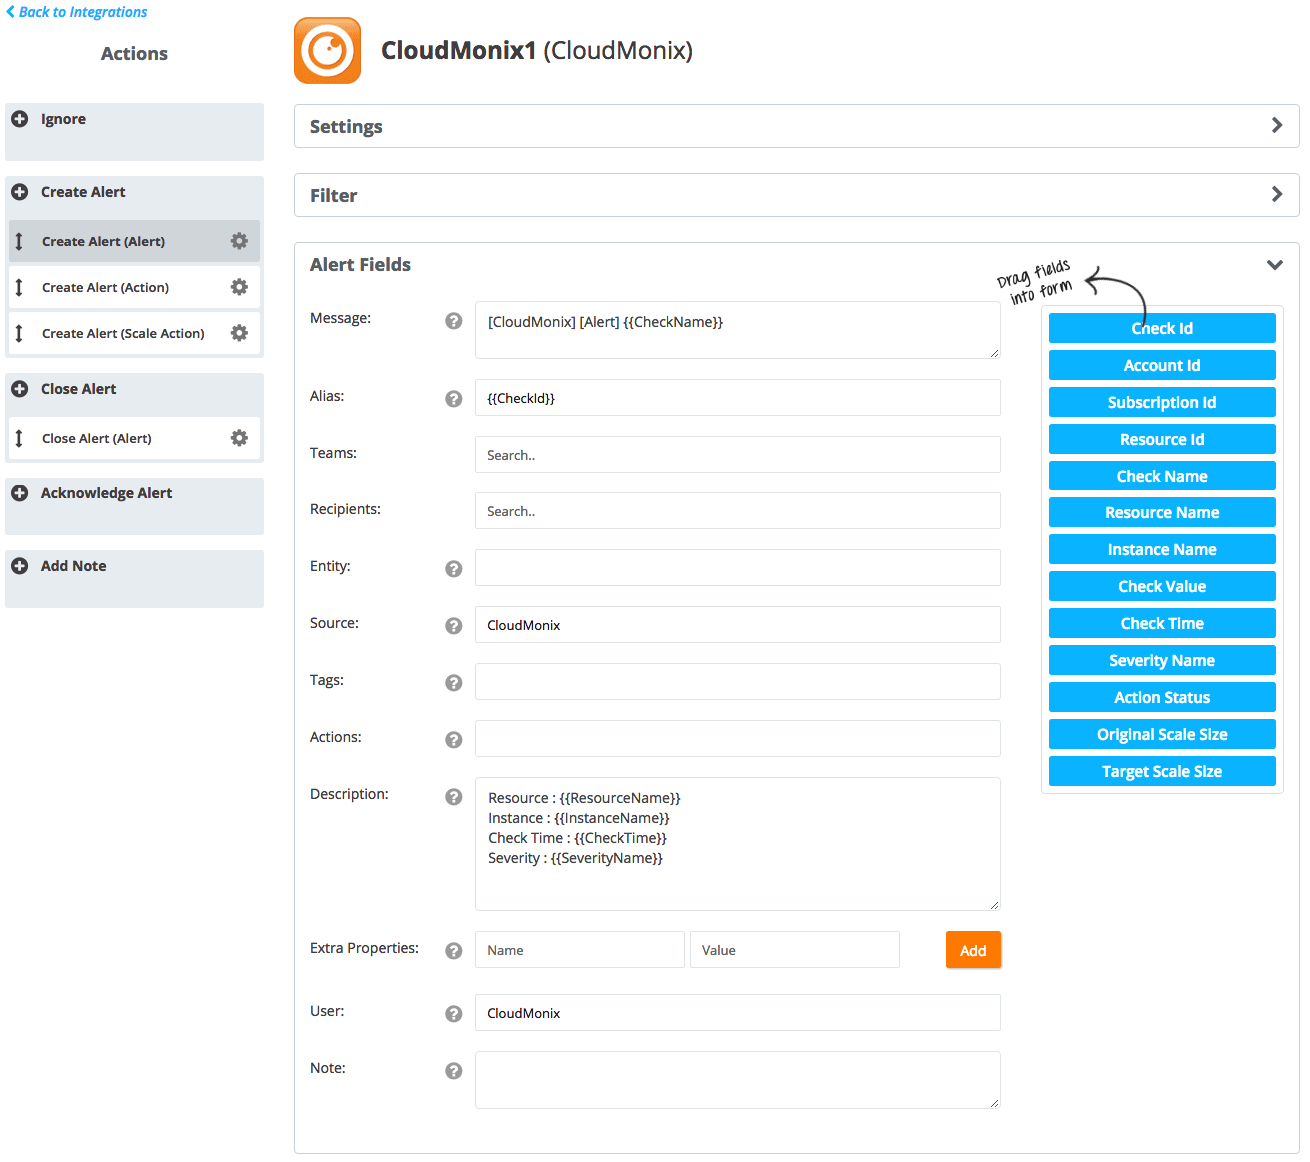Open the Recipients search dropdown
This screenshot has width=1310, height=1162.
738,511
